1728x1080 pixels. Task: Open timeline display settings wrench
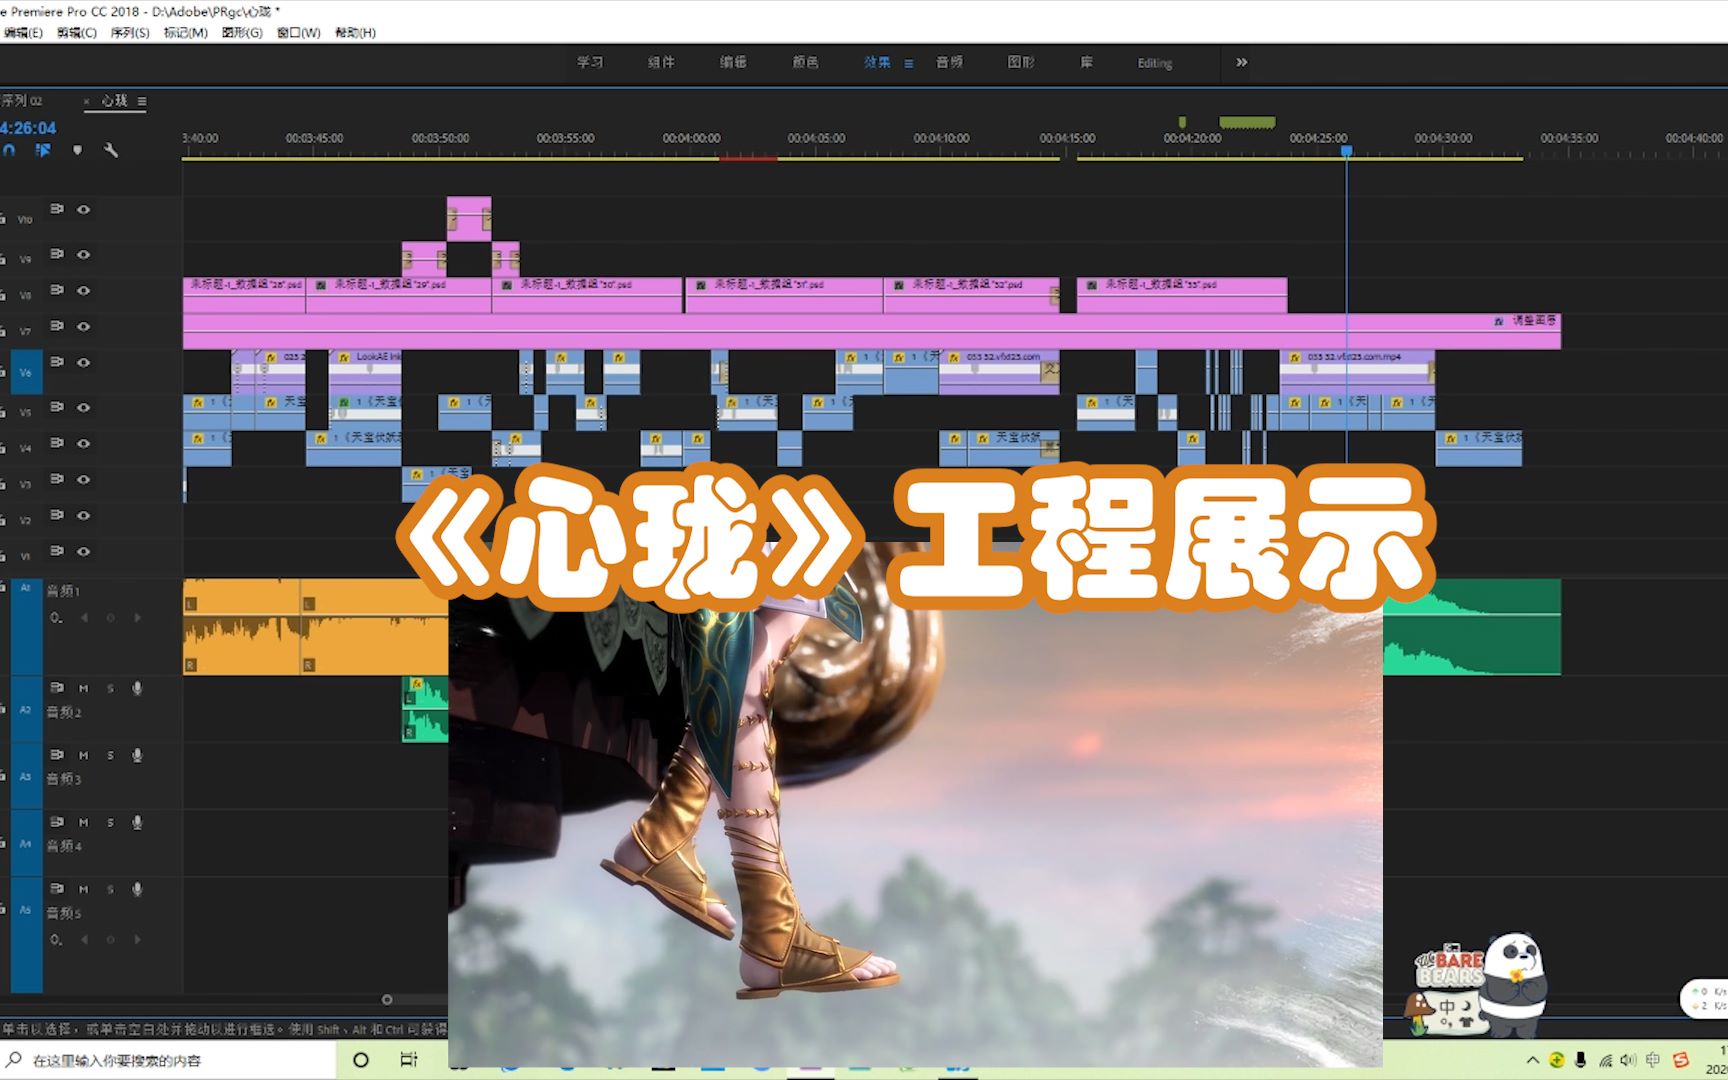point(111,150)
